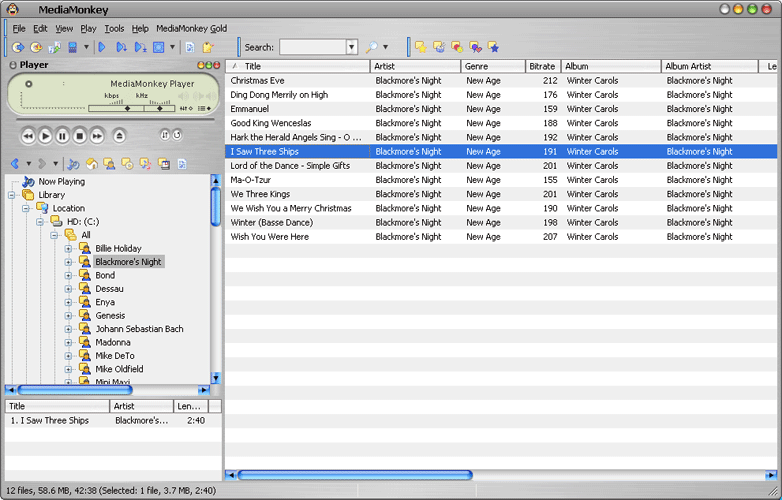Toggle the equalizer indicator in player display

(186, 108)
